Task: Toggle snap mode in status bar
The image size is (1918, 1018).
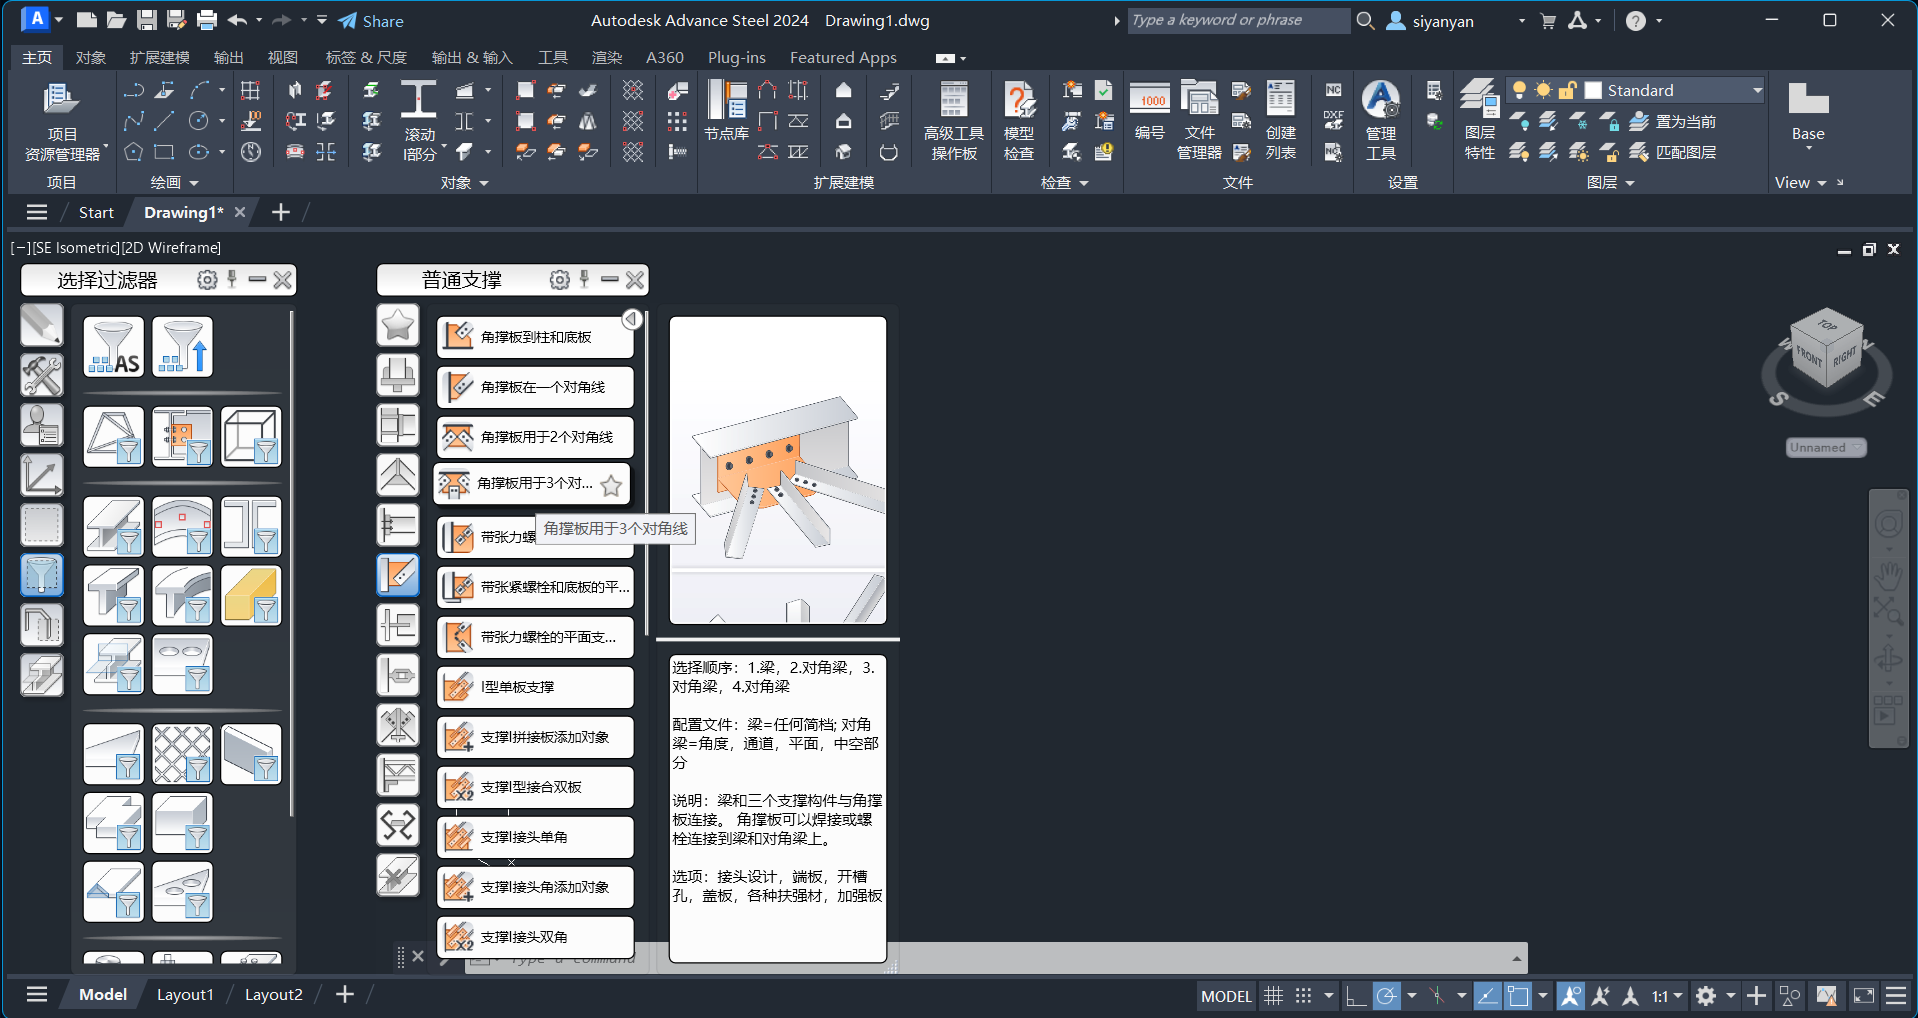Action: tap(1303, 996)
